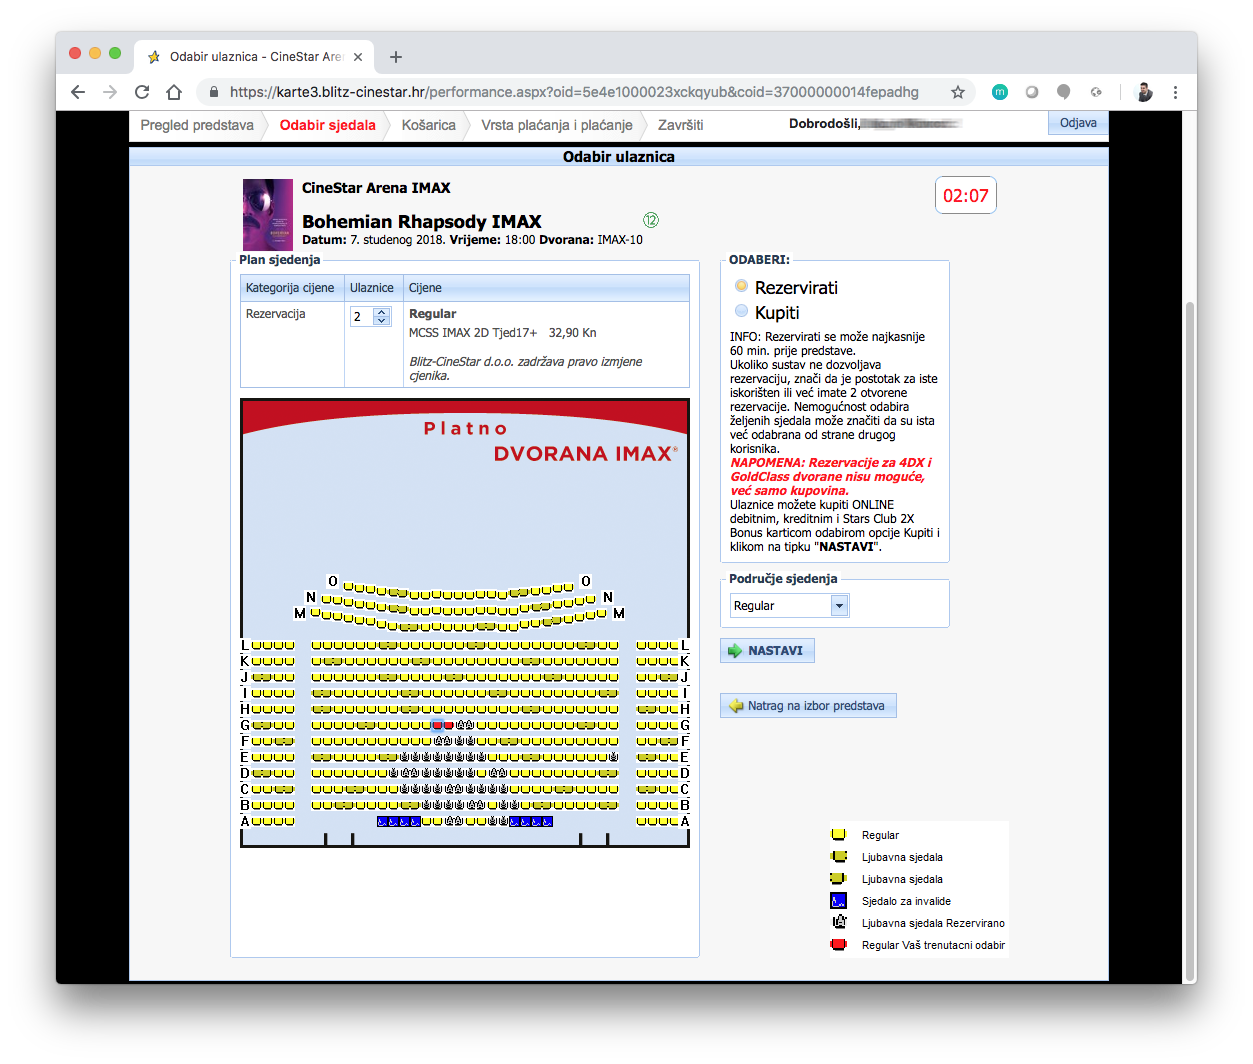Bookmark this page with the star icon

[957, 92]
